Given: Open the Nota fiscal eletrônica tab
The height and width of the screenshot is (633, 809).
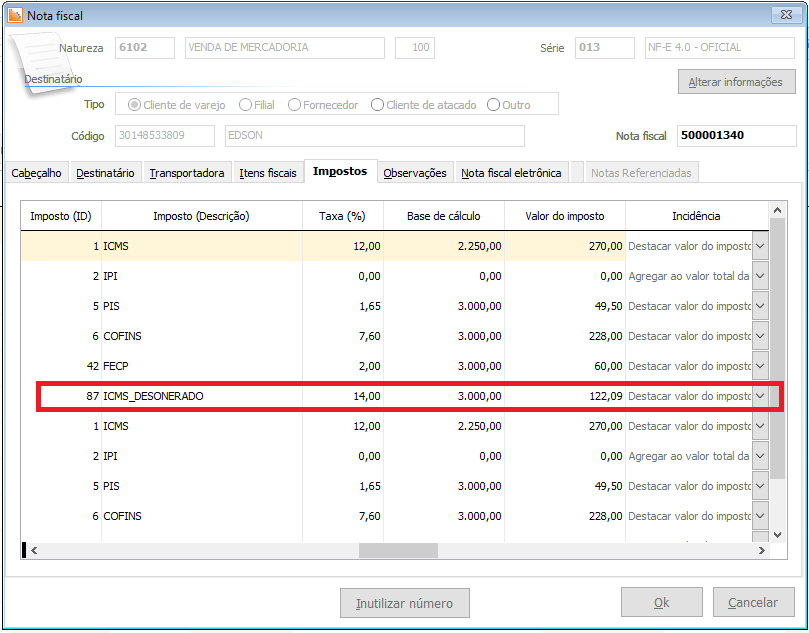Looking at the screenshot, I should [511, 173].
